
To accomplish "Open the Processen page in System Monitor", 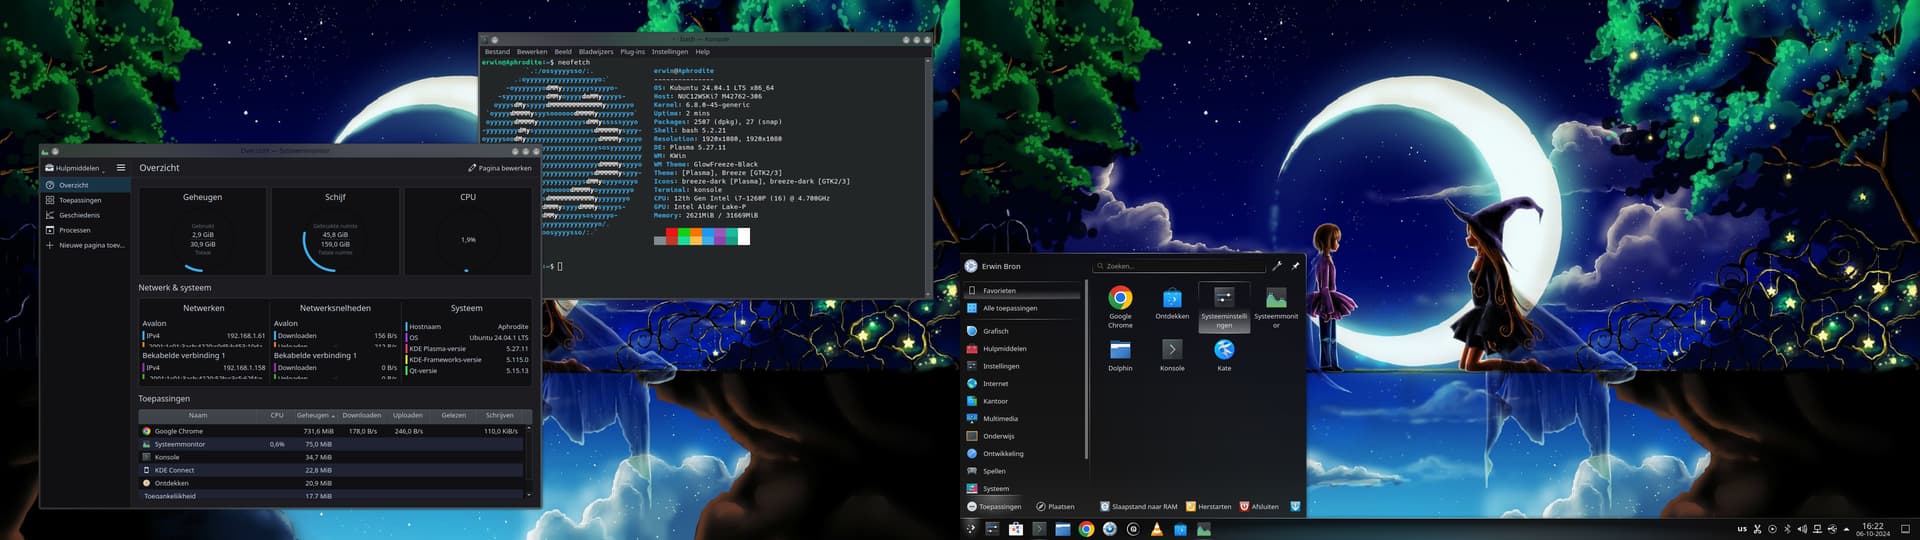I will point(85,230).
